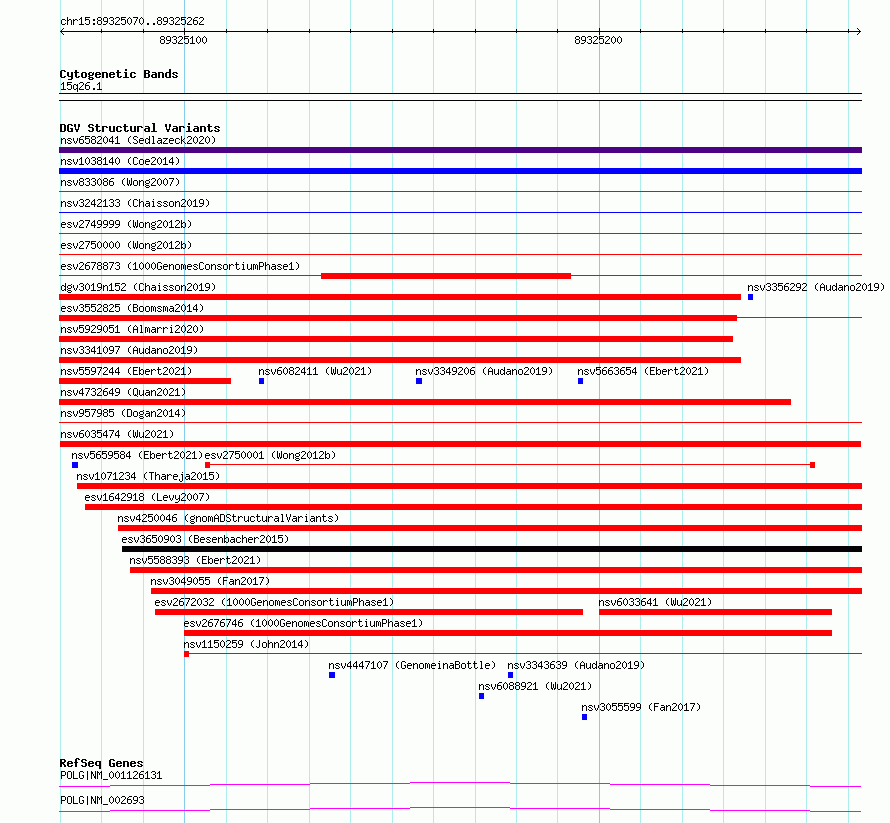Click the blue nsv1038140 variant bar

(460, 171)
